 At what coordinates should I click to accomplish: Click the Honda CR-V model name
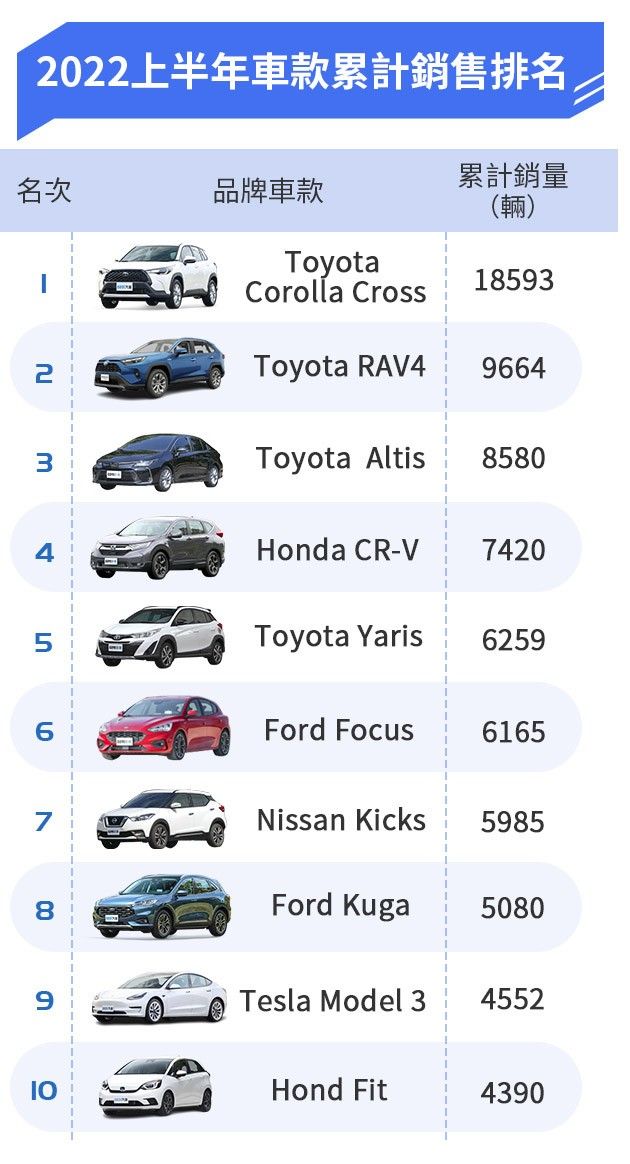pyautogui.click(x=337, y=550)
